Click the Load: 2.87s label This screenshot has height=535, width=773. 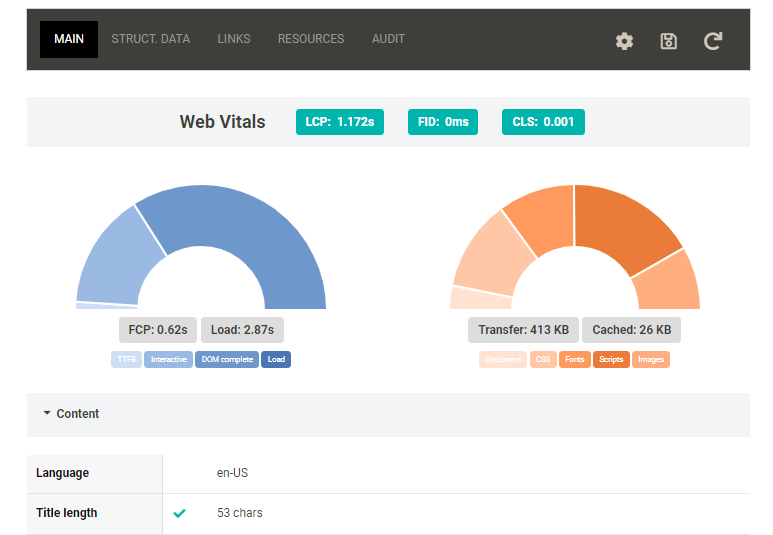tap(242, 330)
